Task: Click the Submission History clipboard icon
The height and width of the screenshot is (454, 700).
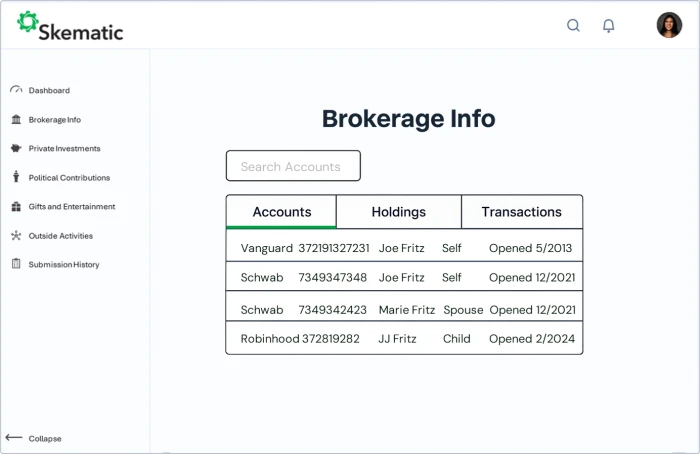Action: [x=16, y=264]
